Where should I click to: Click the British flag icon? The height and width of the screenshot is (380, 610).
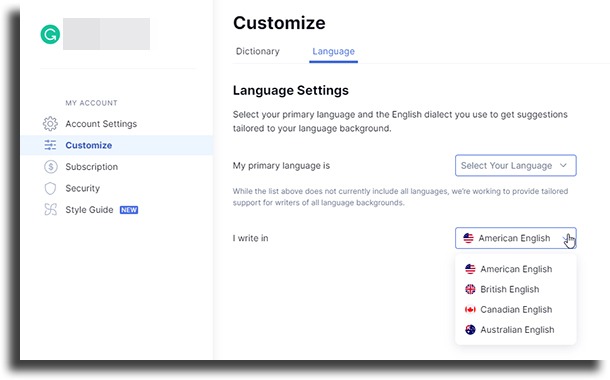[x=470, y=289]
